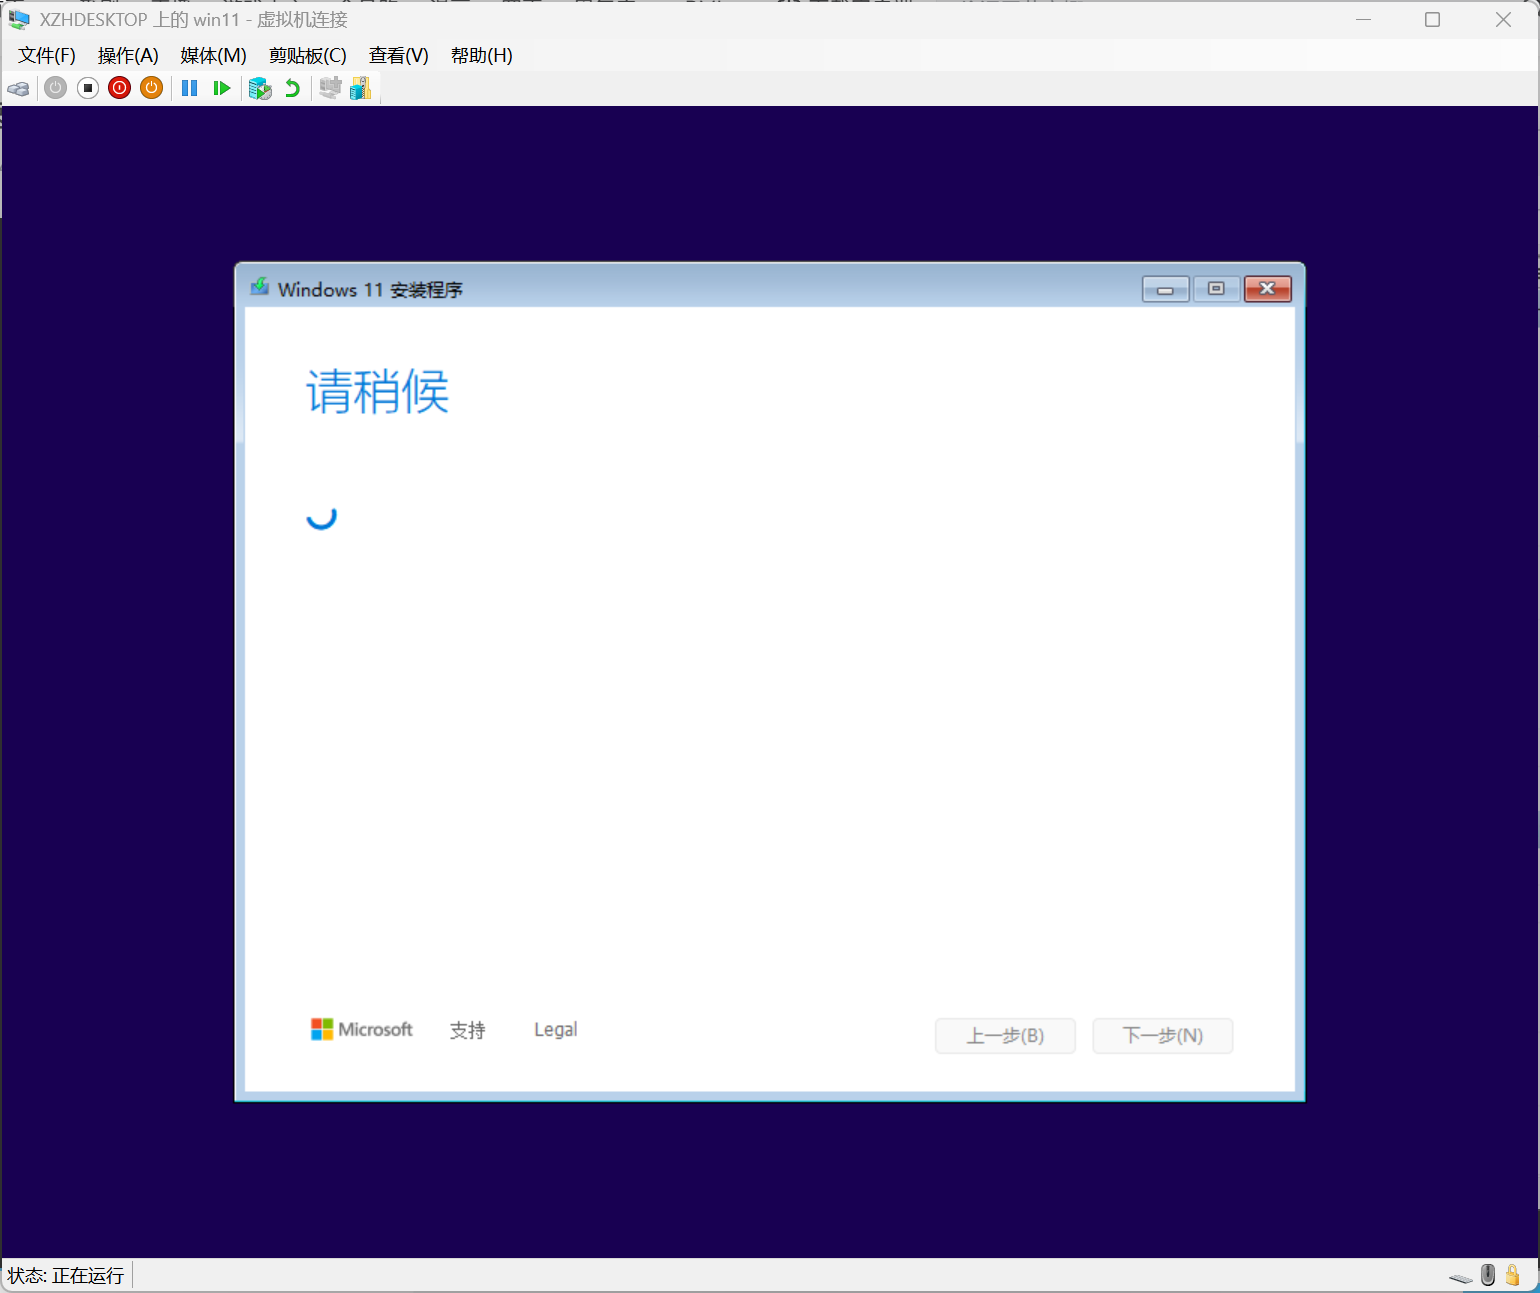Turn off the VM with the stop icon
This screenshot has width=1540, height=1293.
click(x=88, y=88)
